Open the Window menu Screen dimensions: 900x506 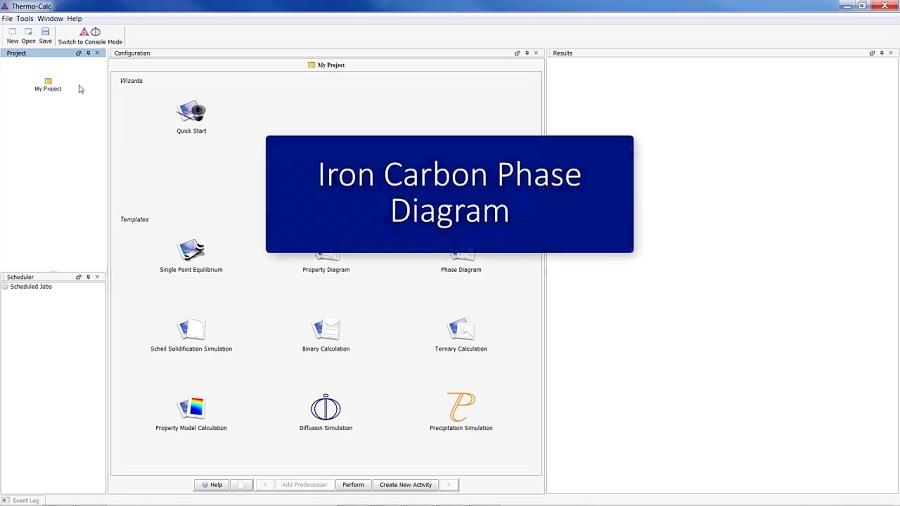[50, 18]
